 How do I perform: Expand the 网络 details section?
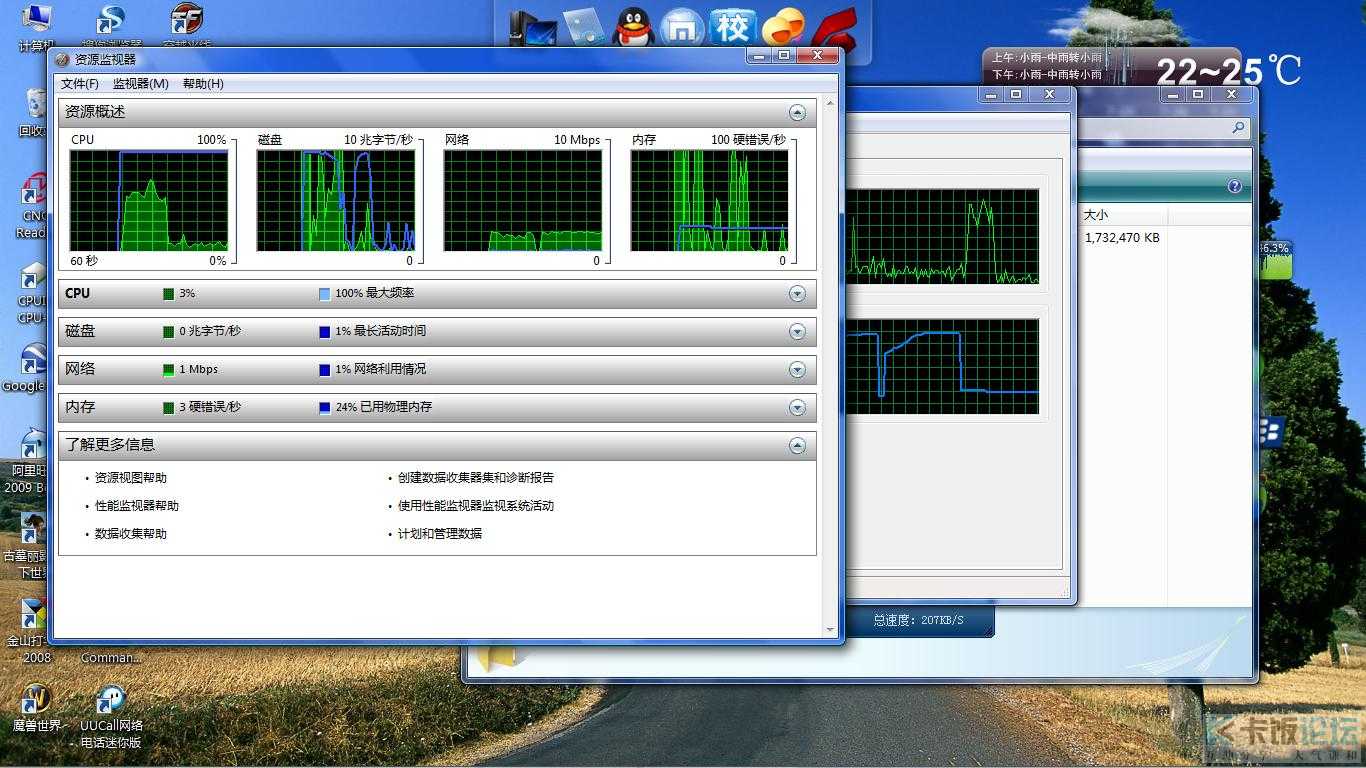797,370
